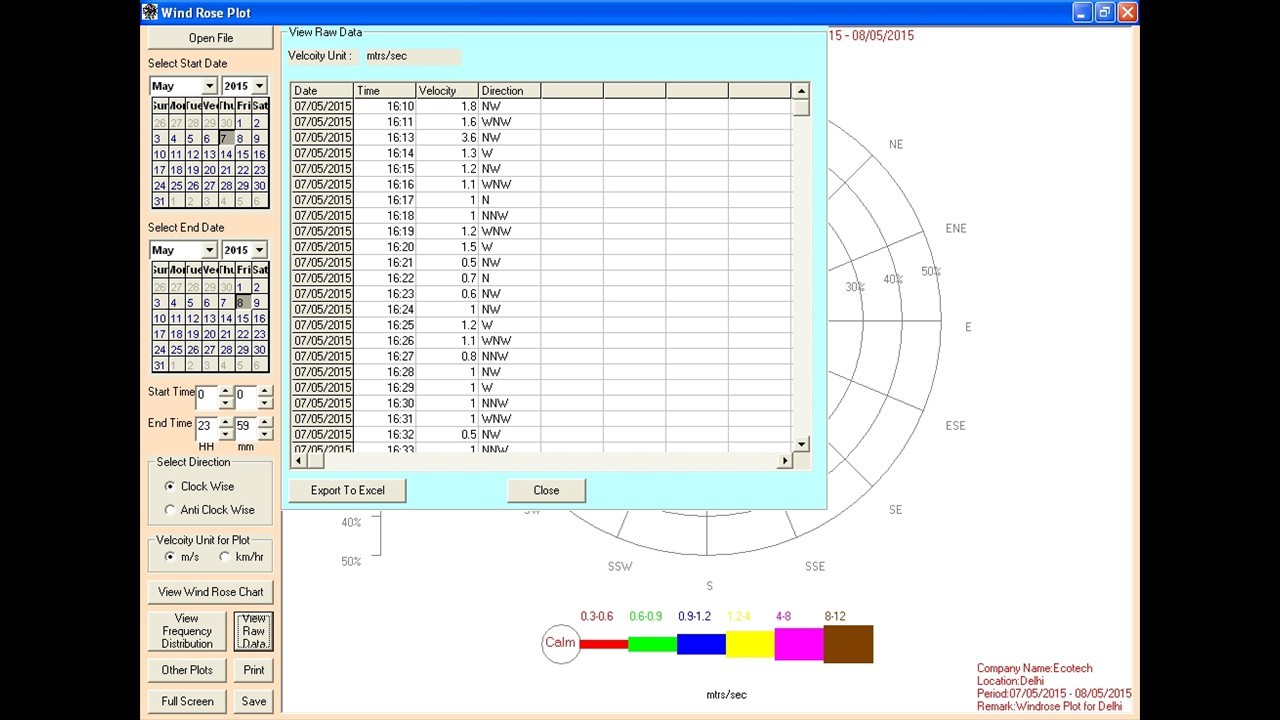Click the Calm circle in legend

pos(561,643)
